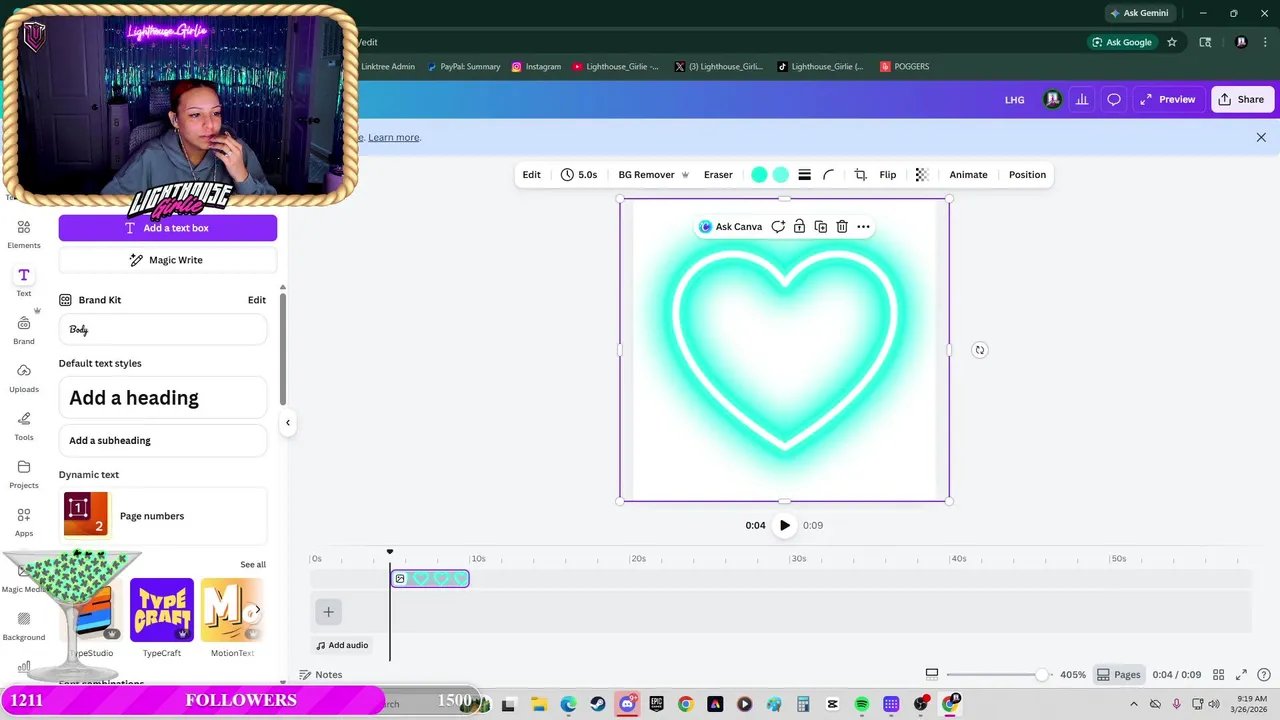
Task: Open the BG Remover tool
Action: (x=654, y=175)
